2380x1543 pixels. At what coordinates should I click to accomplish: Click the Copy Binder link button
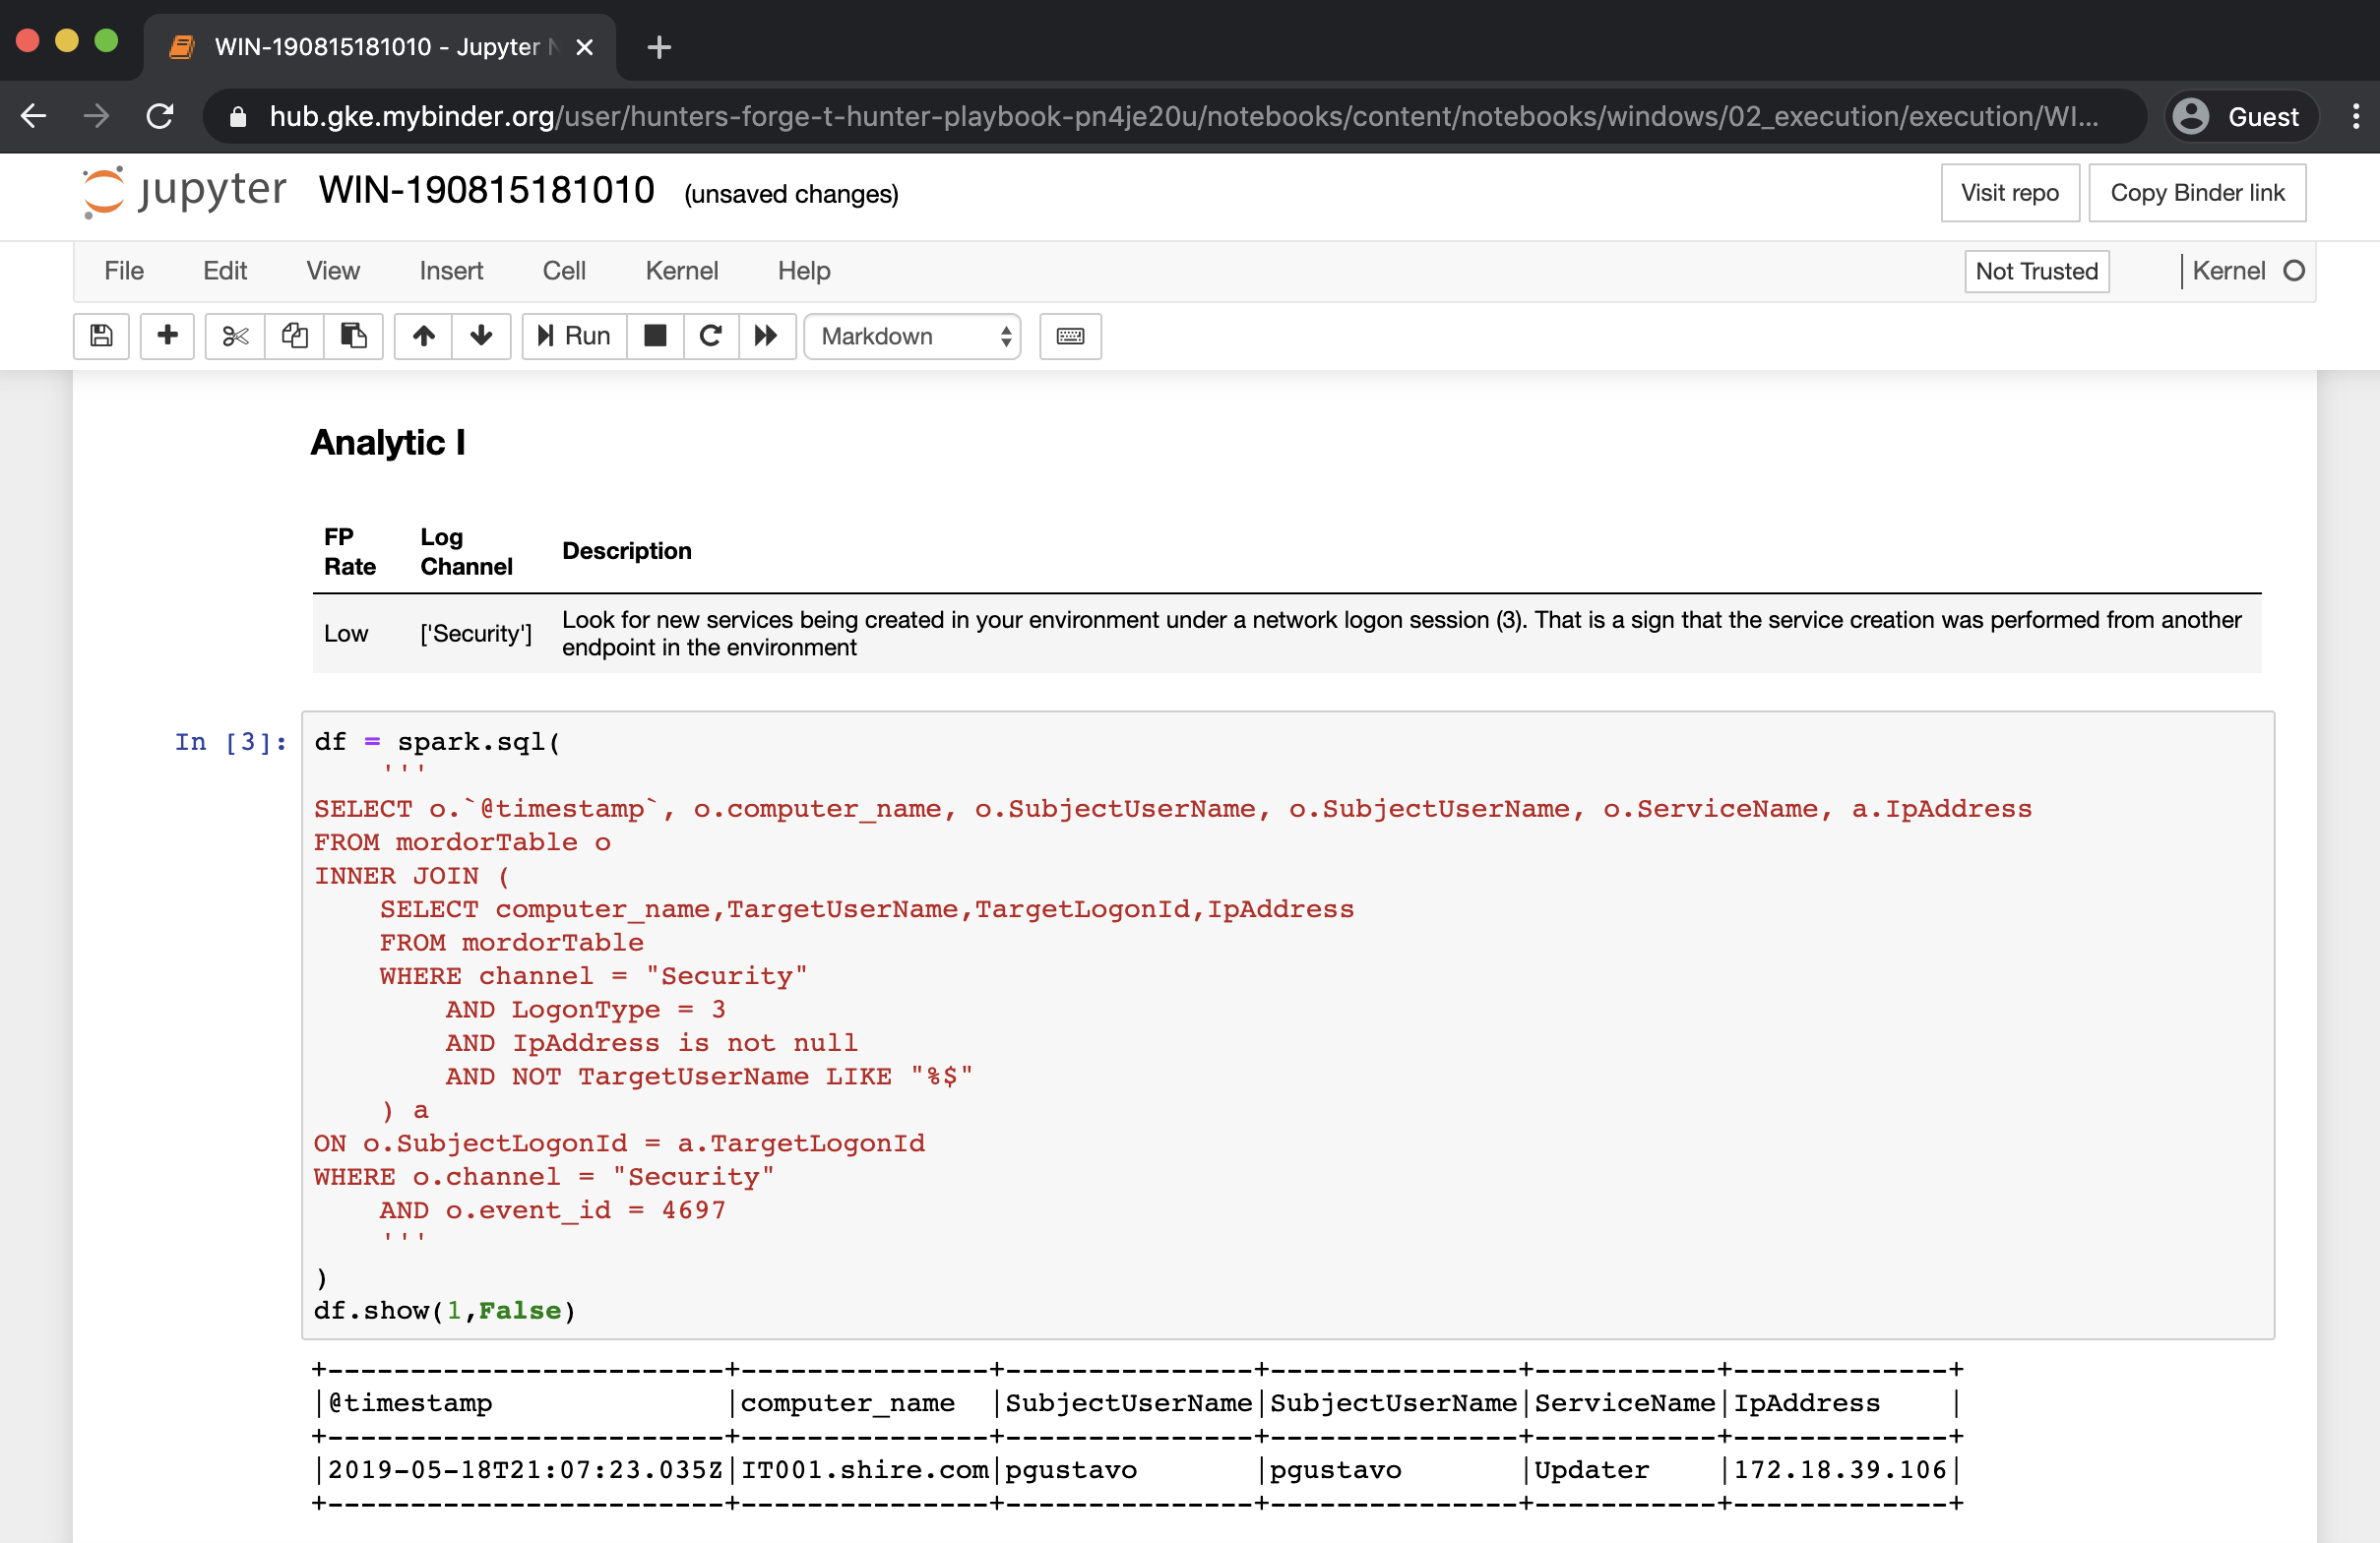pyautogui.click(x=2196, y=193)
